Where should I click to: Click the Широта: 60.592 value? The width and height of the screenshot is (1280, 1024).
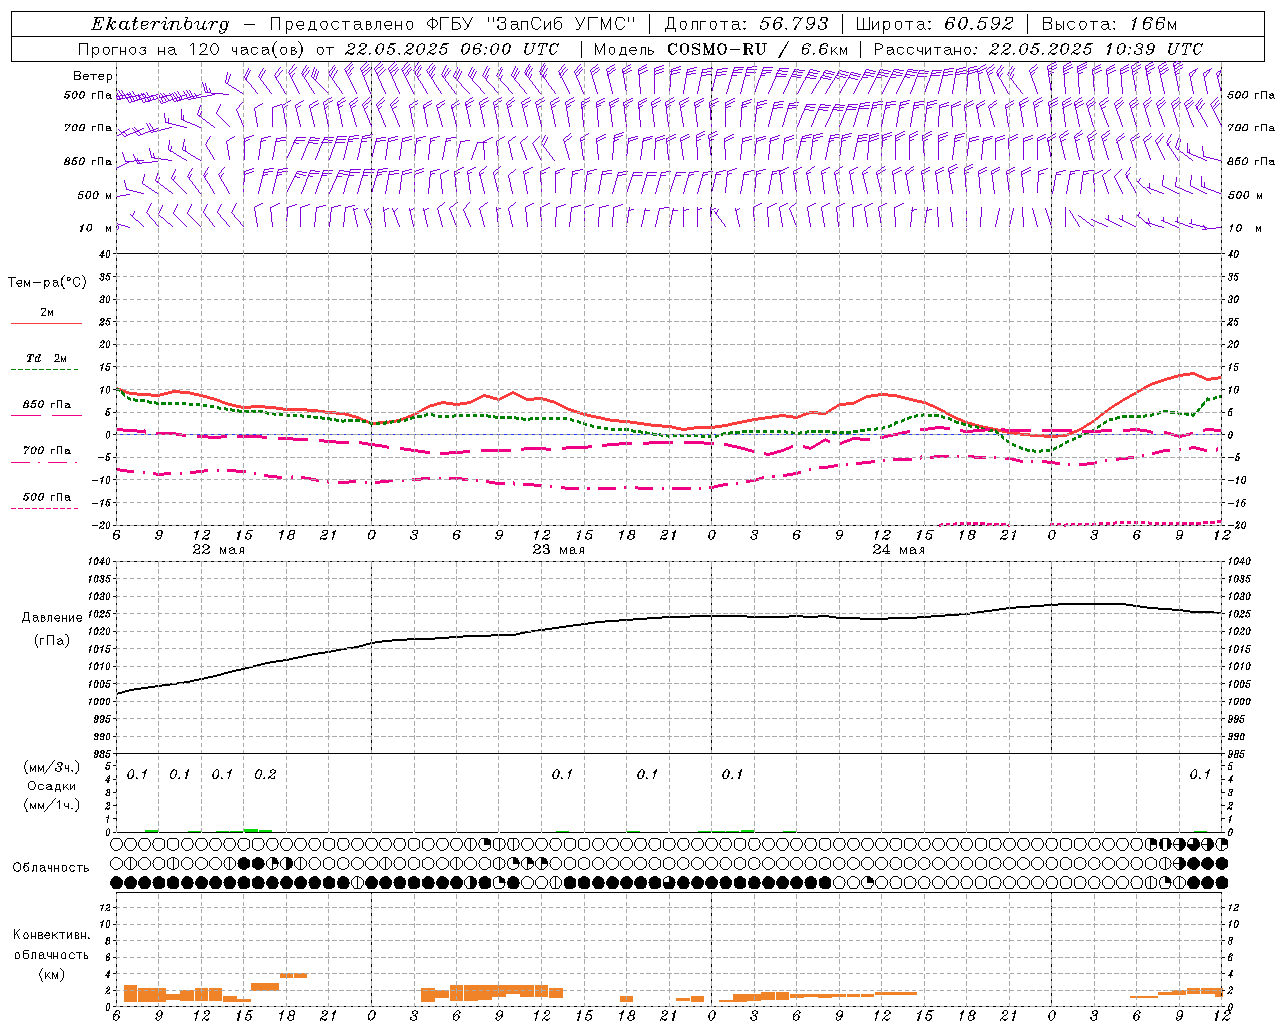click(x=934, y=24)
